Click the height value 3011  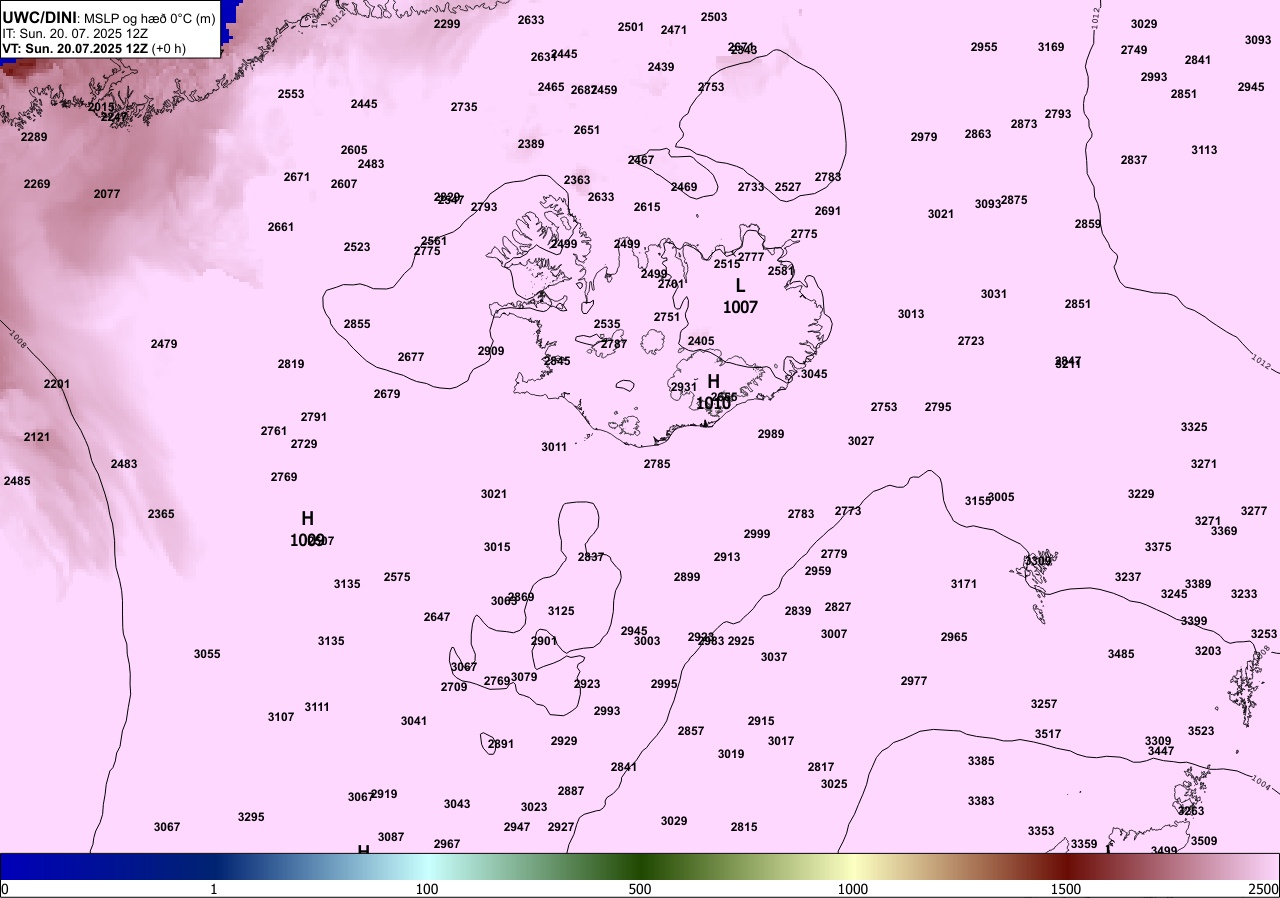tap(554, 447)
